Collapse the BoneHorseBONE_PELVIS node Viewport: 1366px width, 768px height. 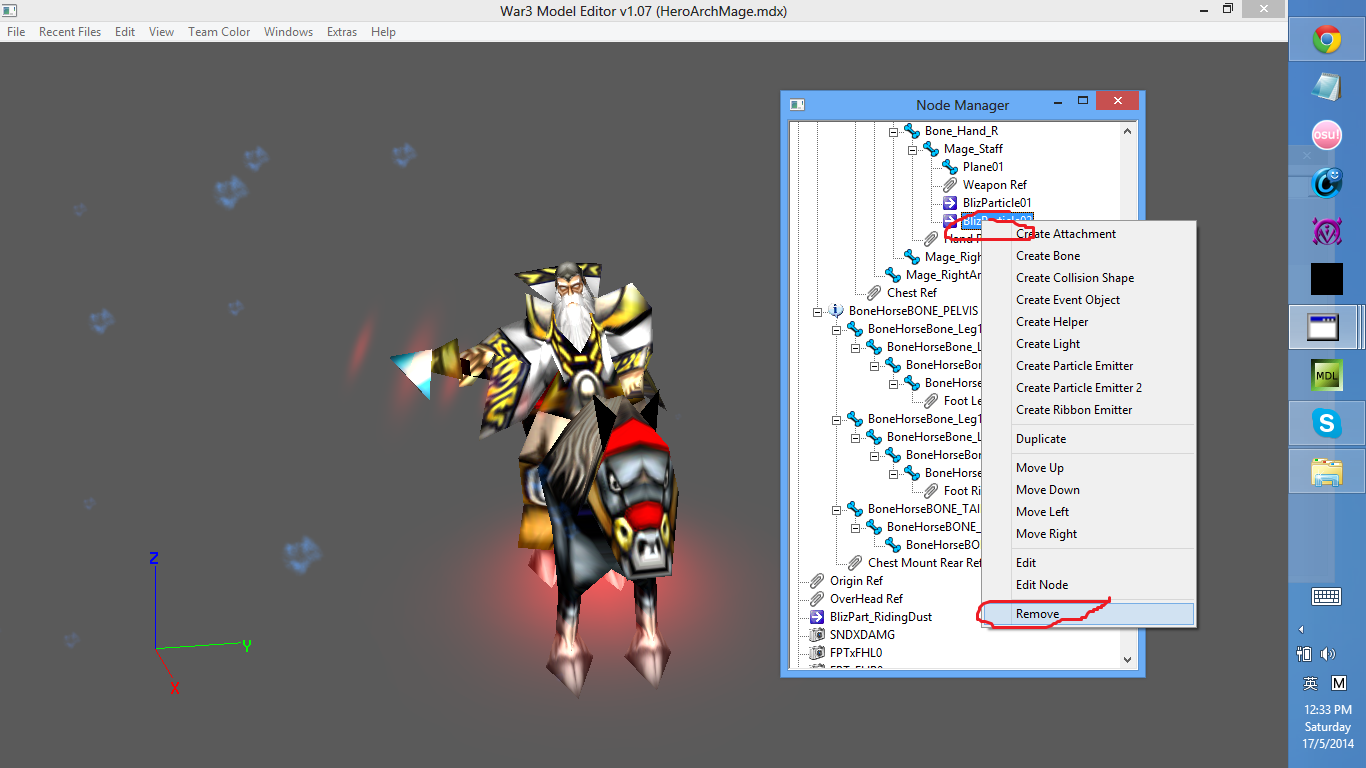pyautogui.click(x=818, y=311)
